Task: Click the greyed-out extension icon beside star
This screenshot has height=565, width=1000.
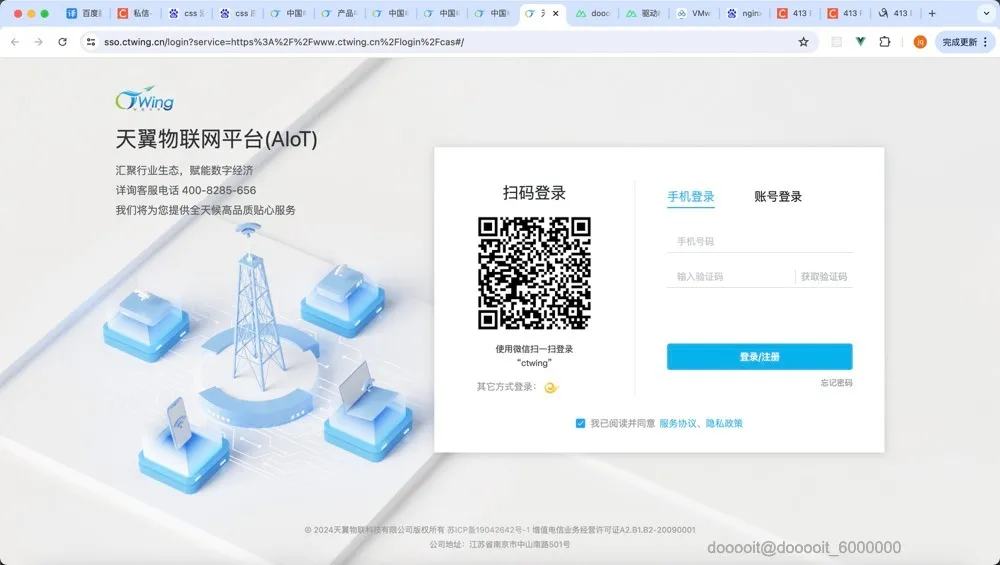Action: pos(836,42)
